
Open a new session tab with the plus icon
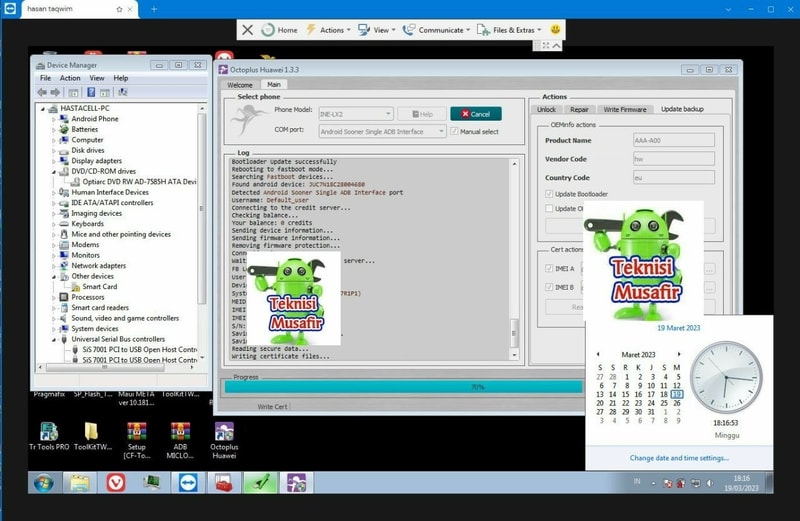tap(154, 9)
